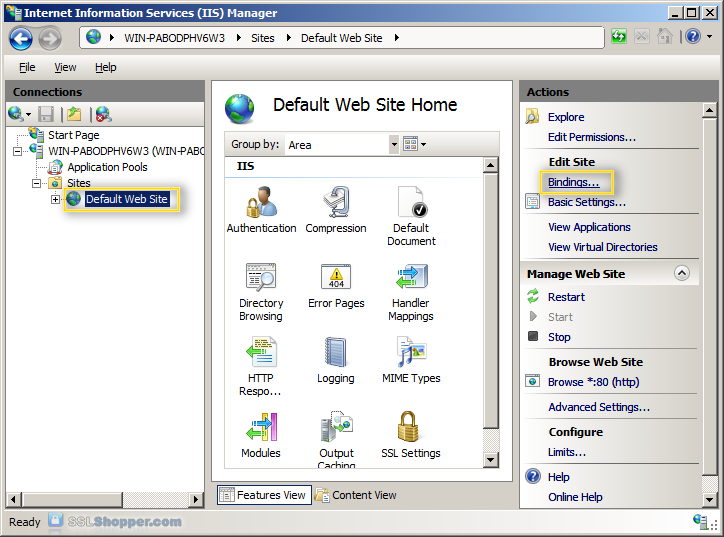Click the Save floppy icon in Connections
The height and width of the screenshot is (537, 724).
[x=46, y=114]
